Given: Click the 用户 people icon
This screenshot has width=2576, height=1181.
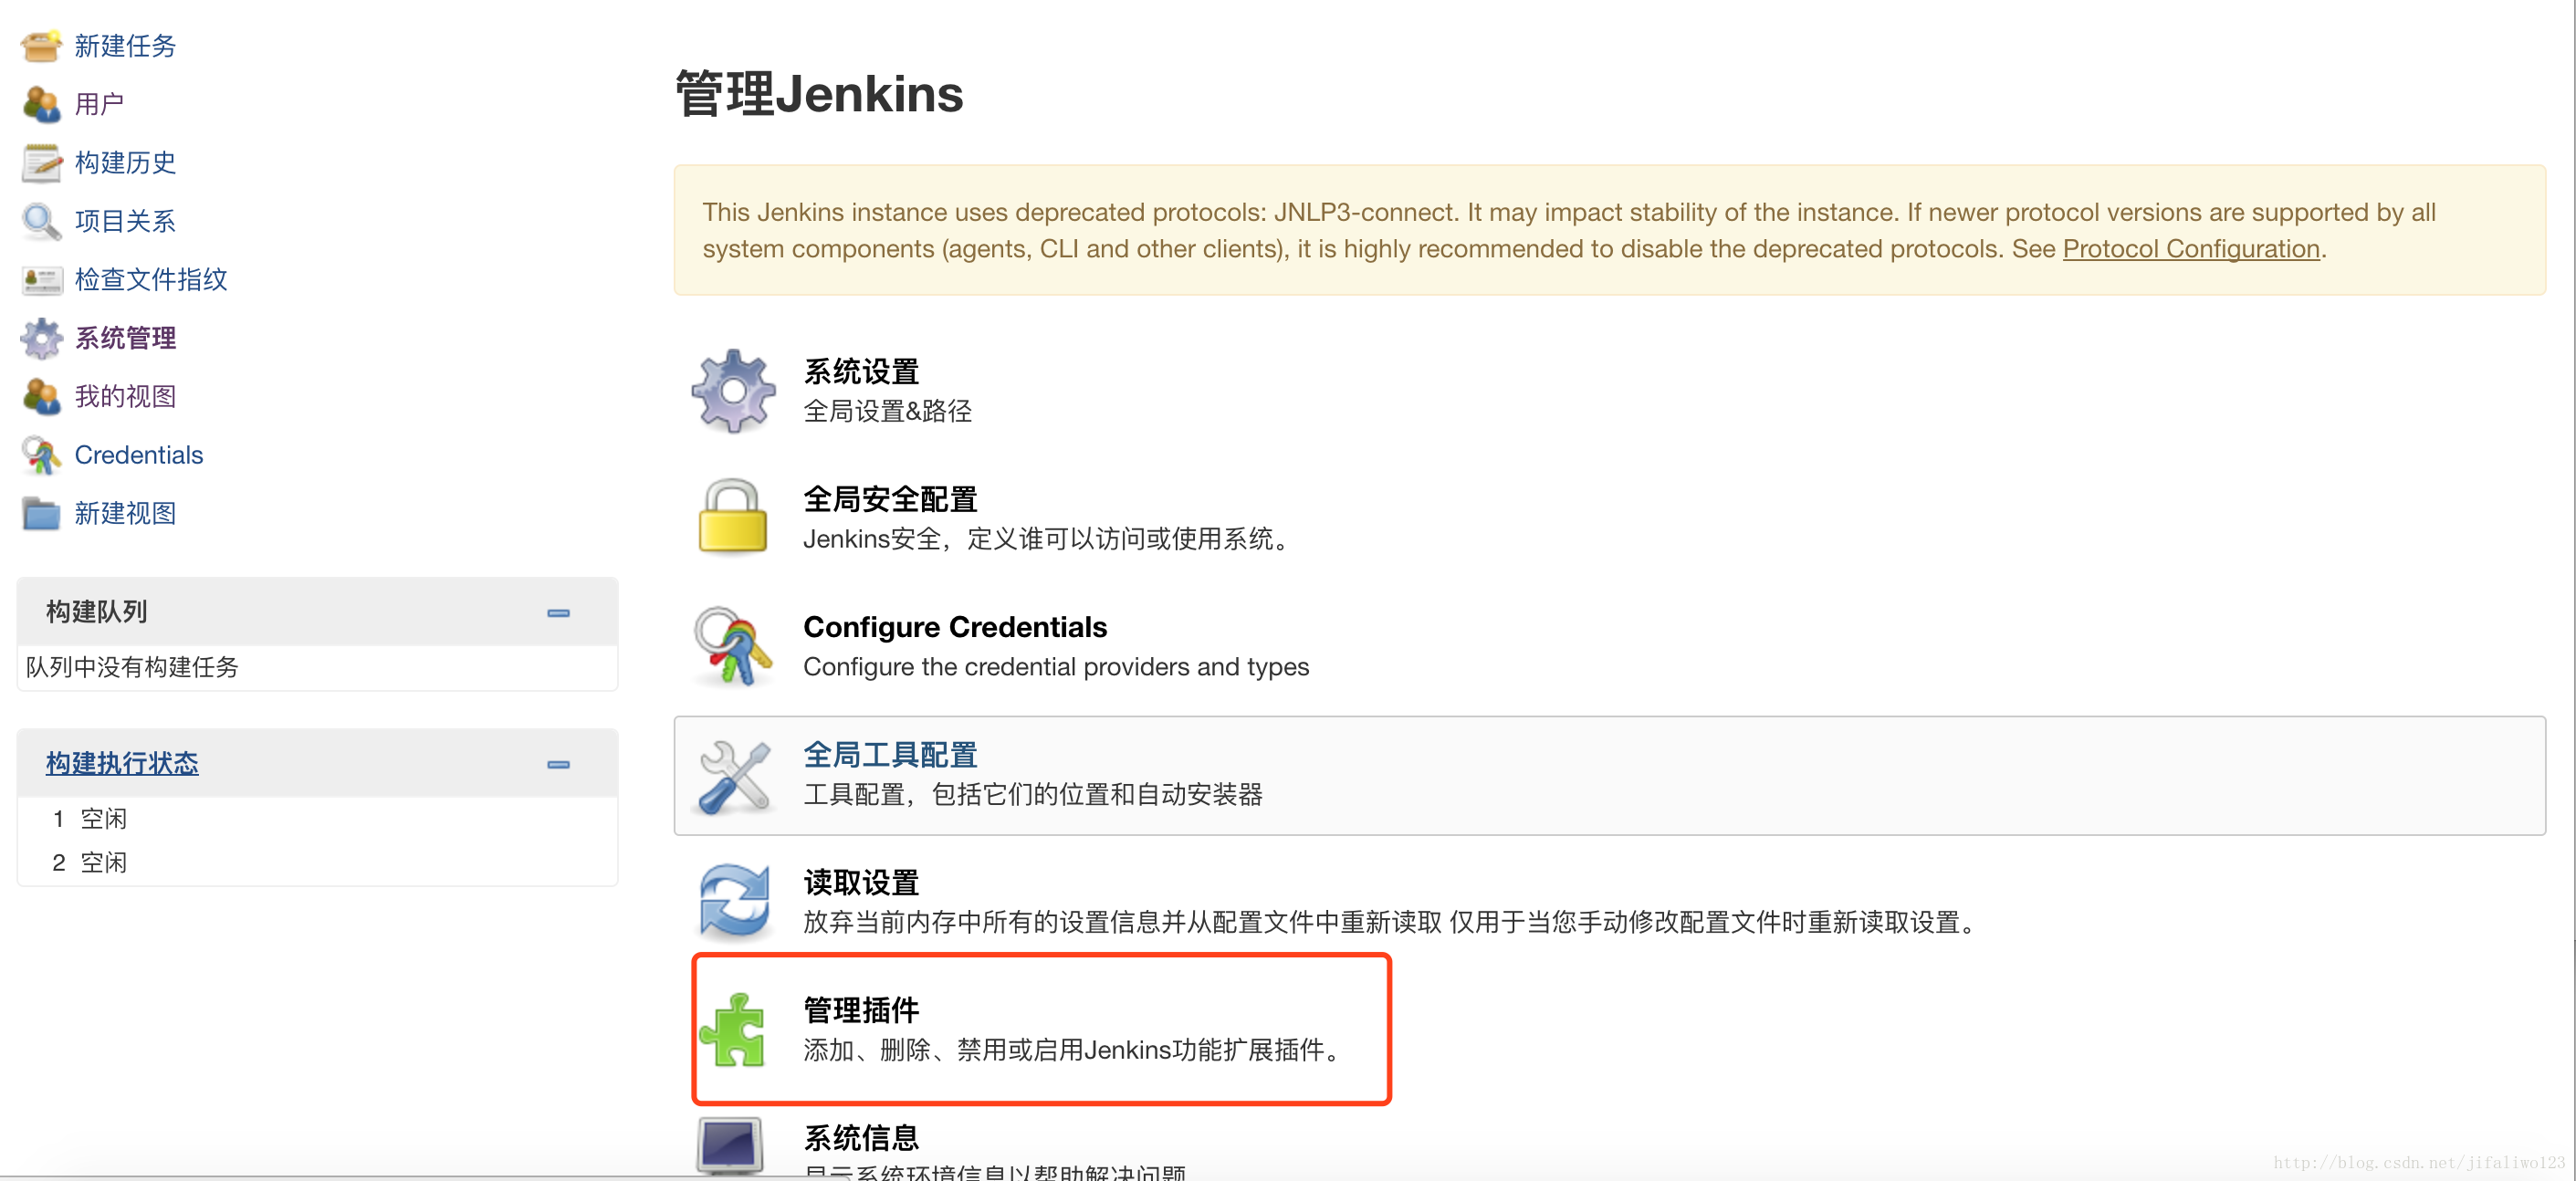Looking at the screenshot, I should click(x=41, y=104).
